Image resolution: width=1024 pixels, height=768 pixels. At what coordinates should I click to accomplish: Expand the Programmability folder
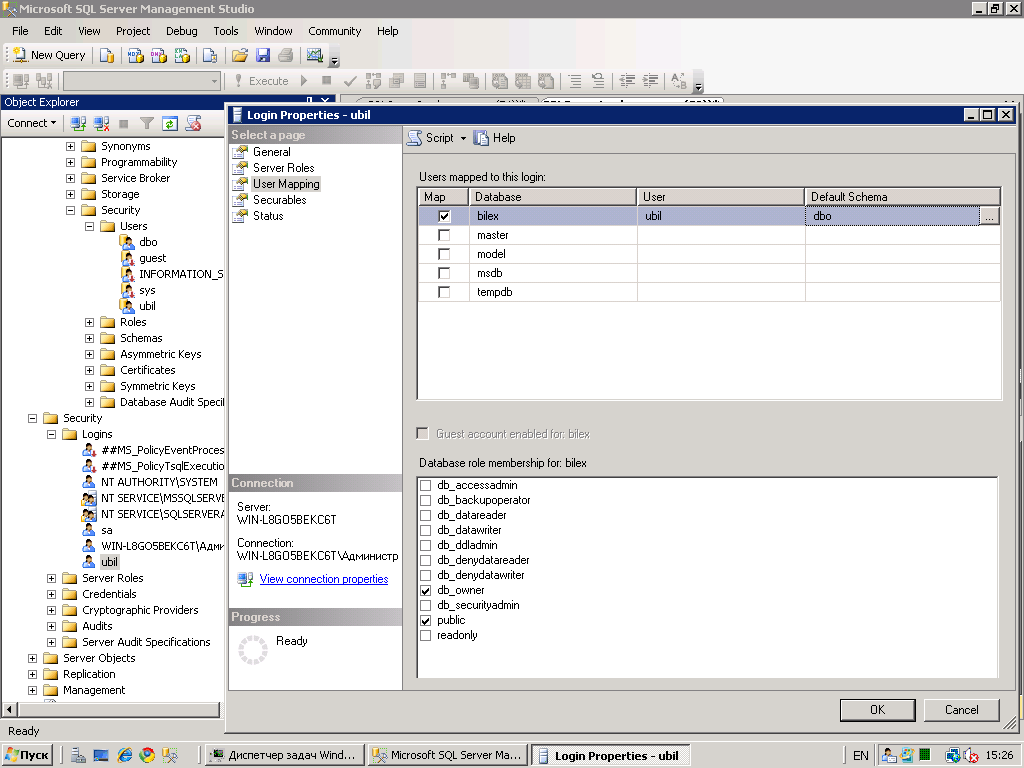[x=71, y=163]
